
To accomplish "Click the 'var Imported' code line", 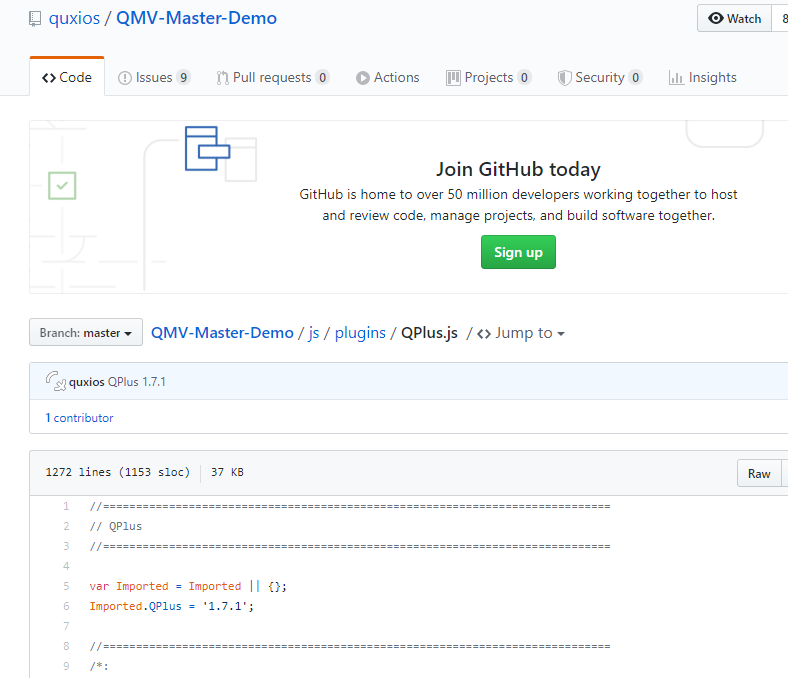I will 188,586.
